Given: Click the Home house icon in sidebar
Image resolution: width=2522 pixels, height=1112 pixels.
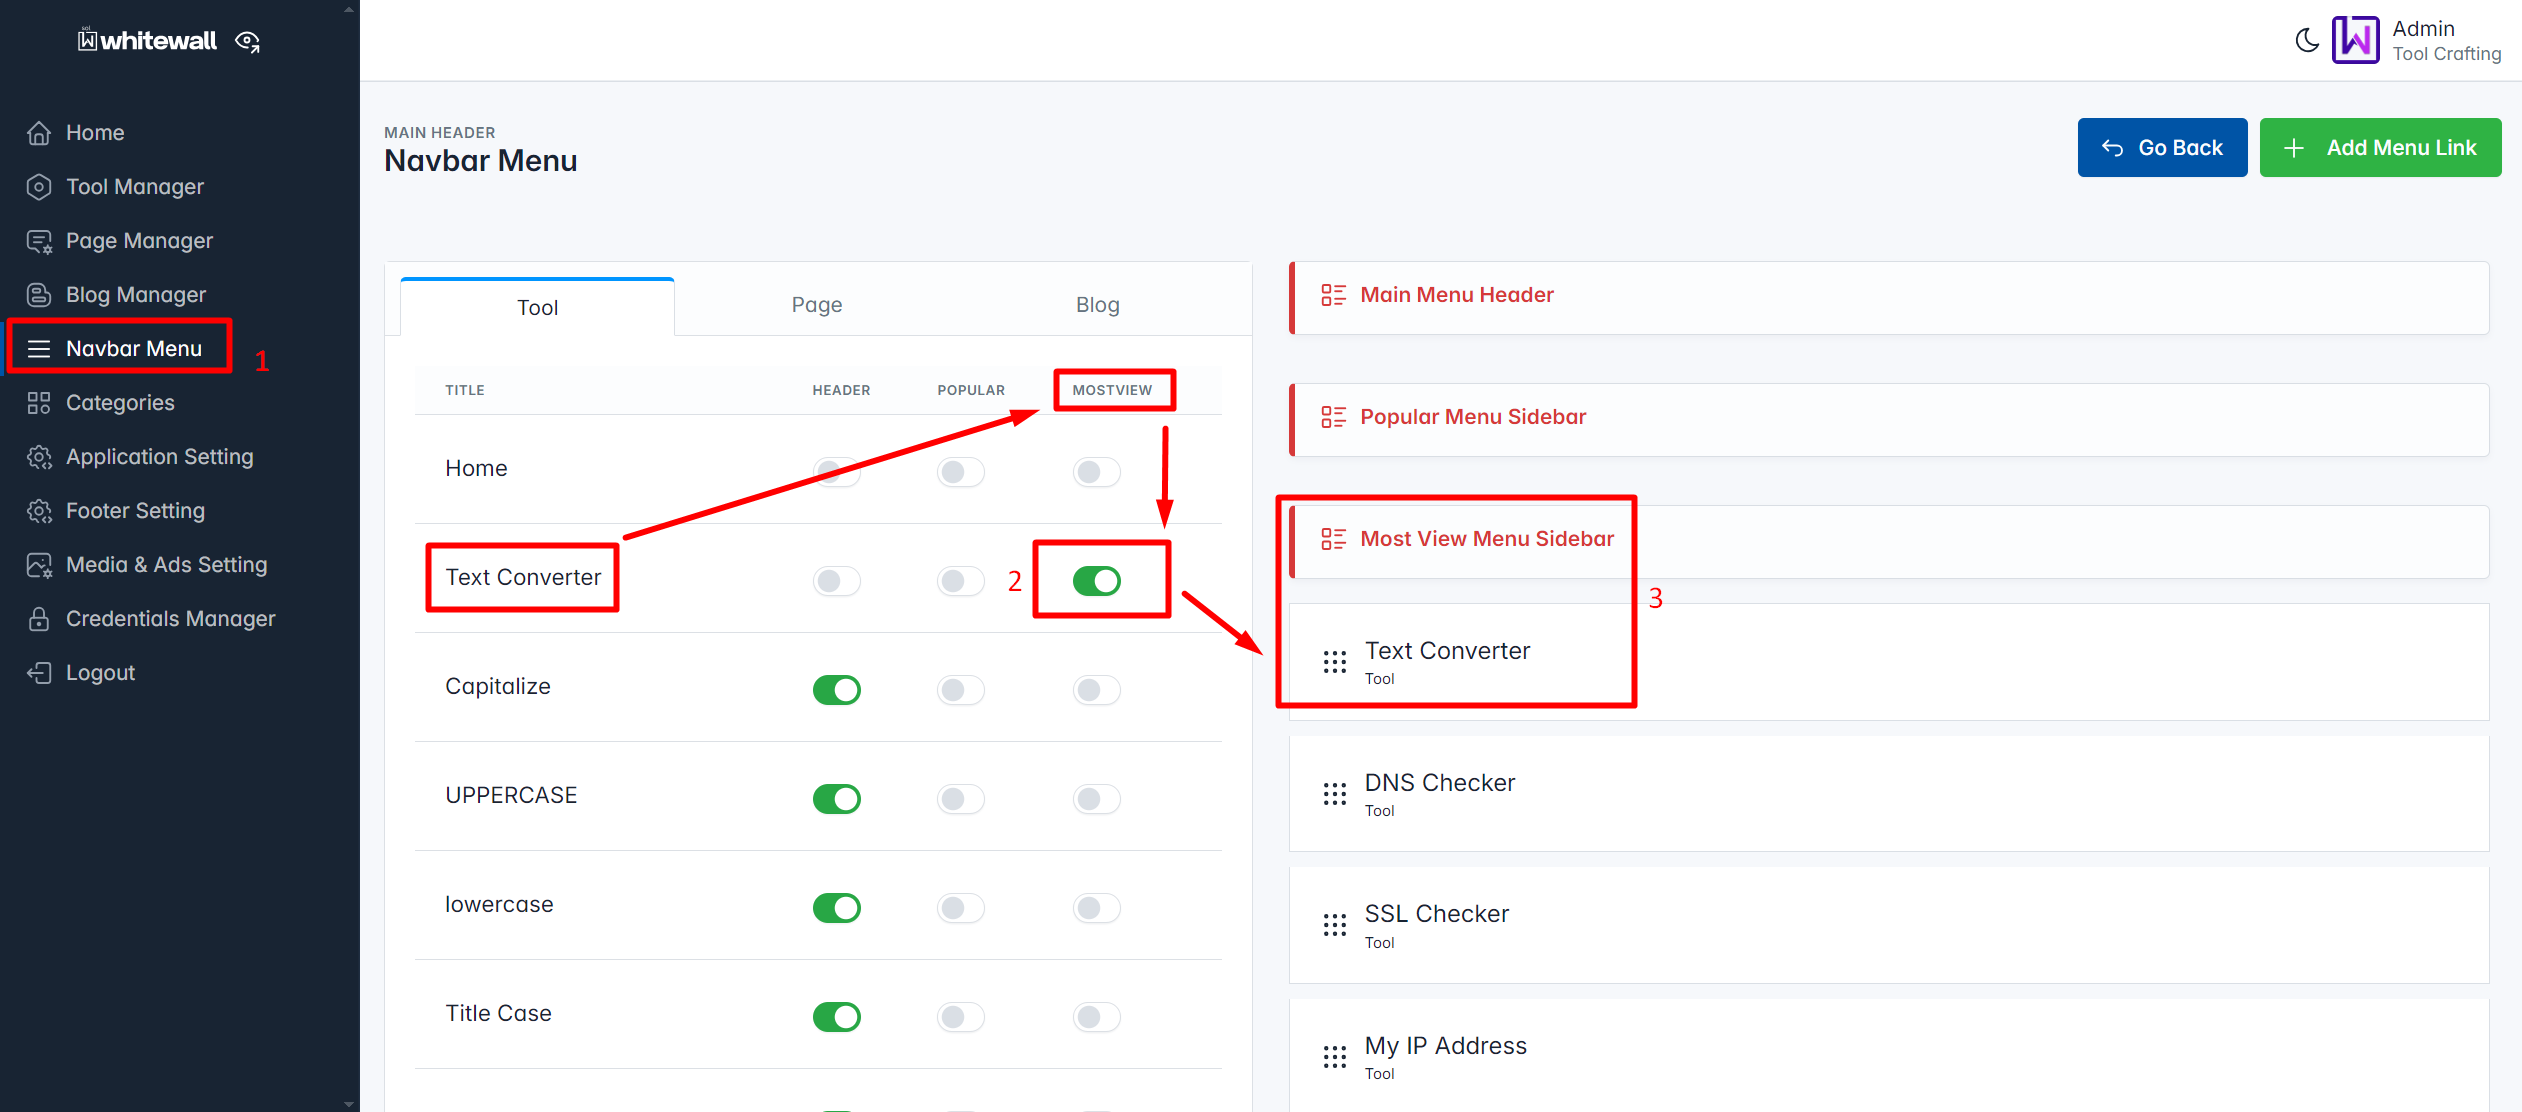Looking at the screenshot, I should [39, 133].
